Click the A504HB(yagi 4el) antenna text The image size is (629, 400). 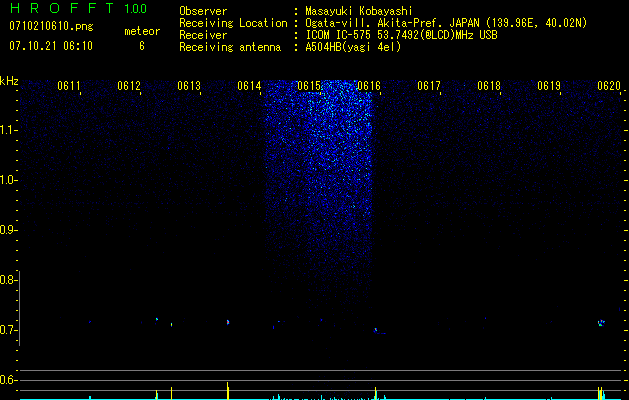pyautogui.click(x=353, y=47)
